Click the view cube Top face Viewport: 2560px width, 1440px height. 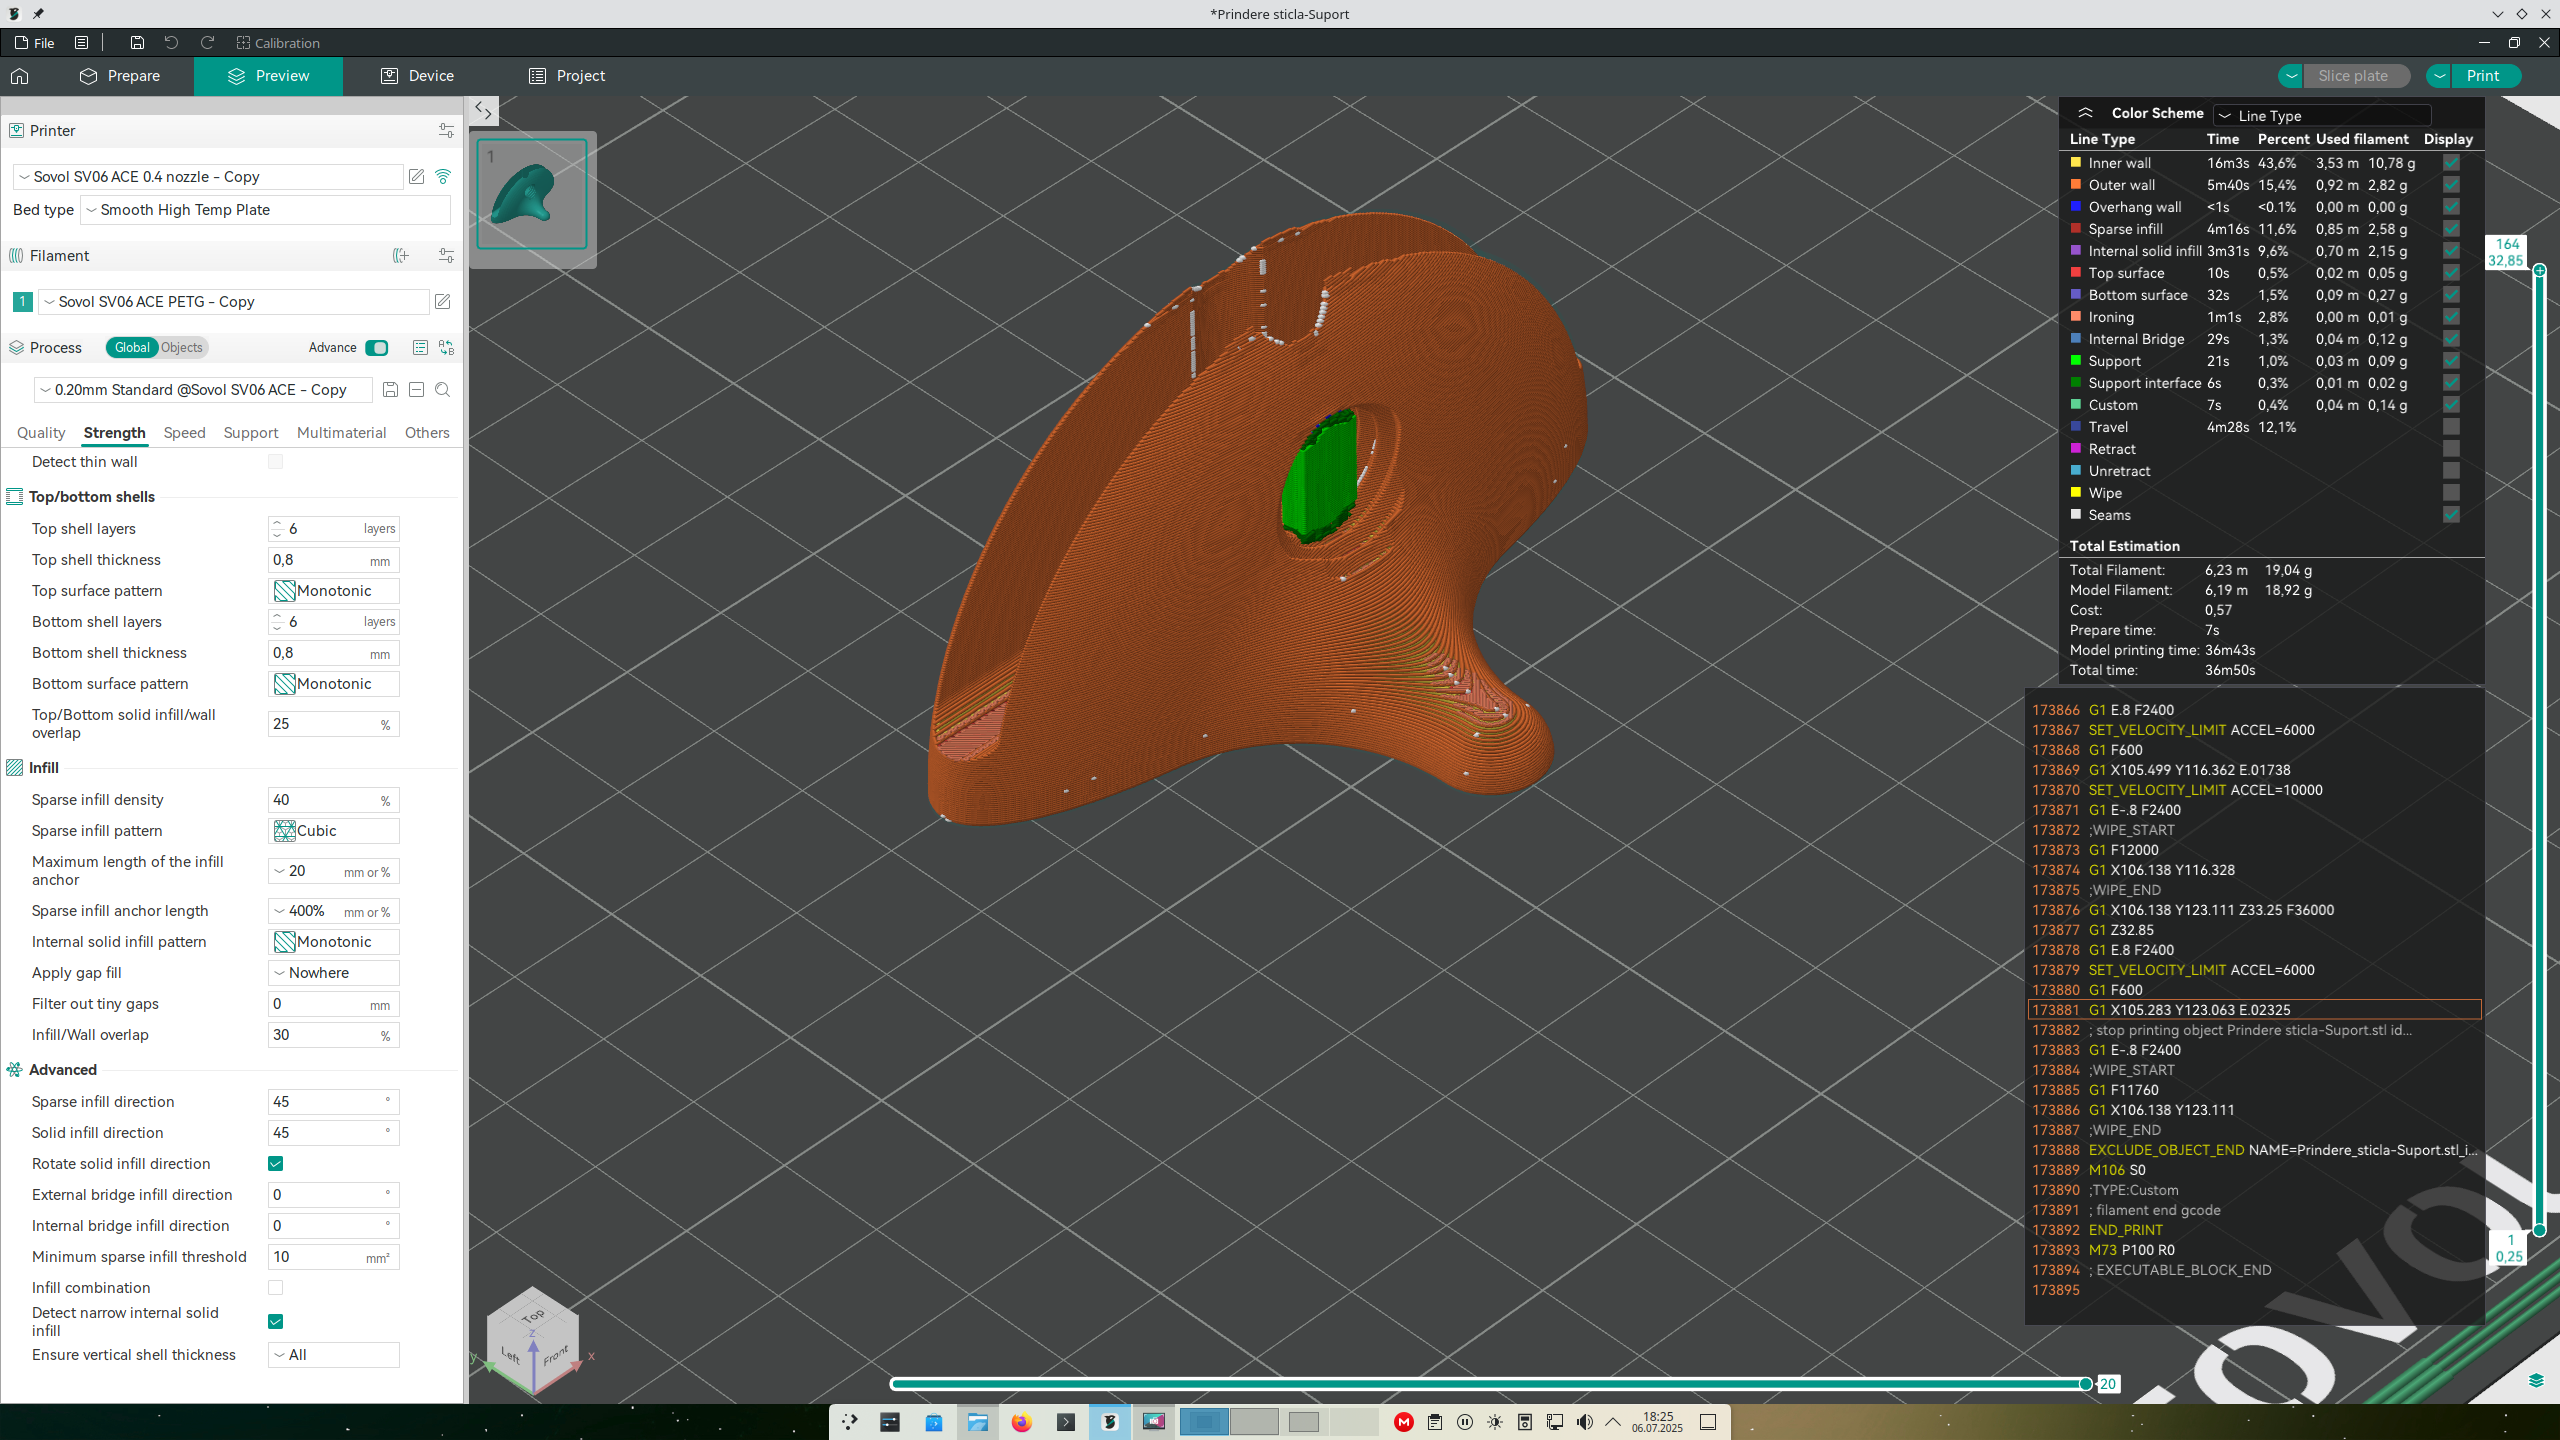[x=533, y=1315]
